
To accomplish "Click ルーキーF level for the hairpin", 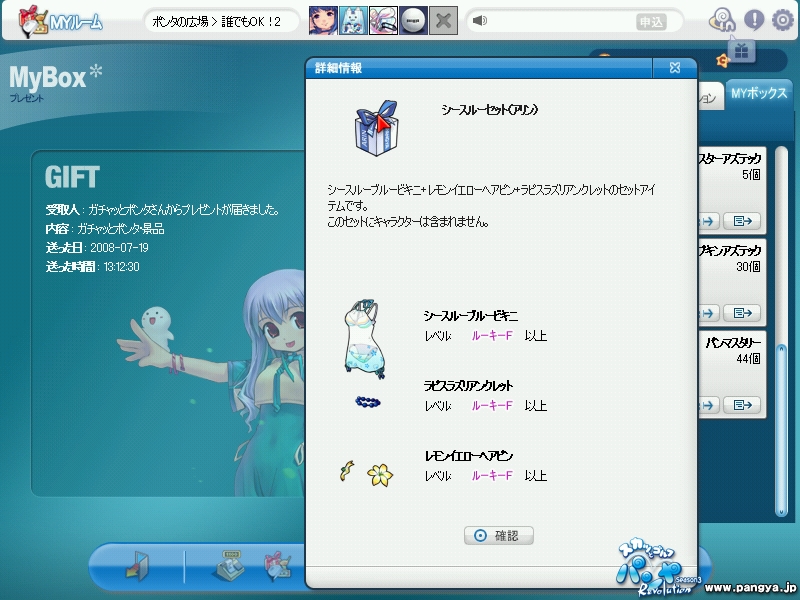I will pos(492,476).
